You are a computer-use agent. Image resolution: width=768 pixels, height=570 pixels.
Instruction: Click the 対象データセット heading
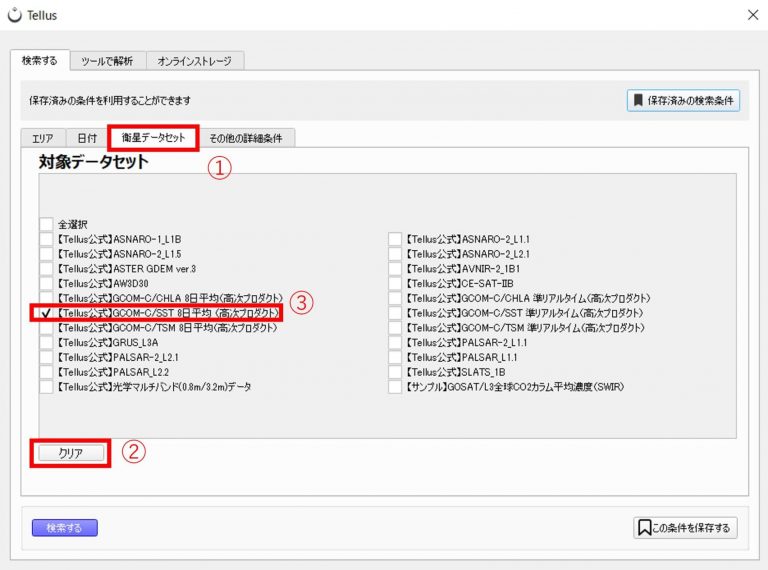(94, 162)
